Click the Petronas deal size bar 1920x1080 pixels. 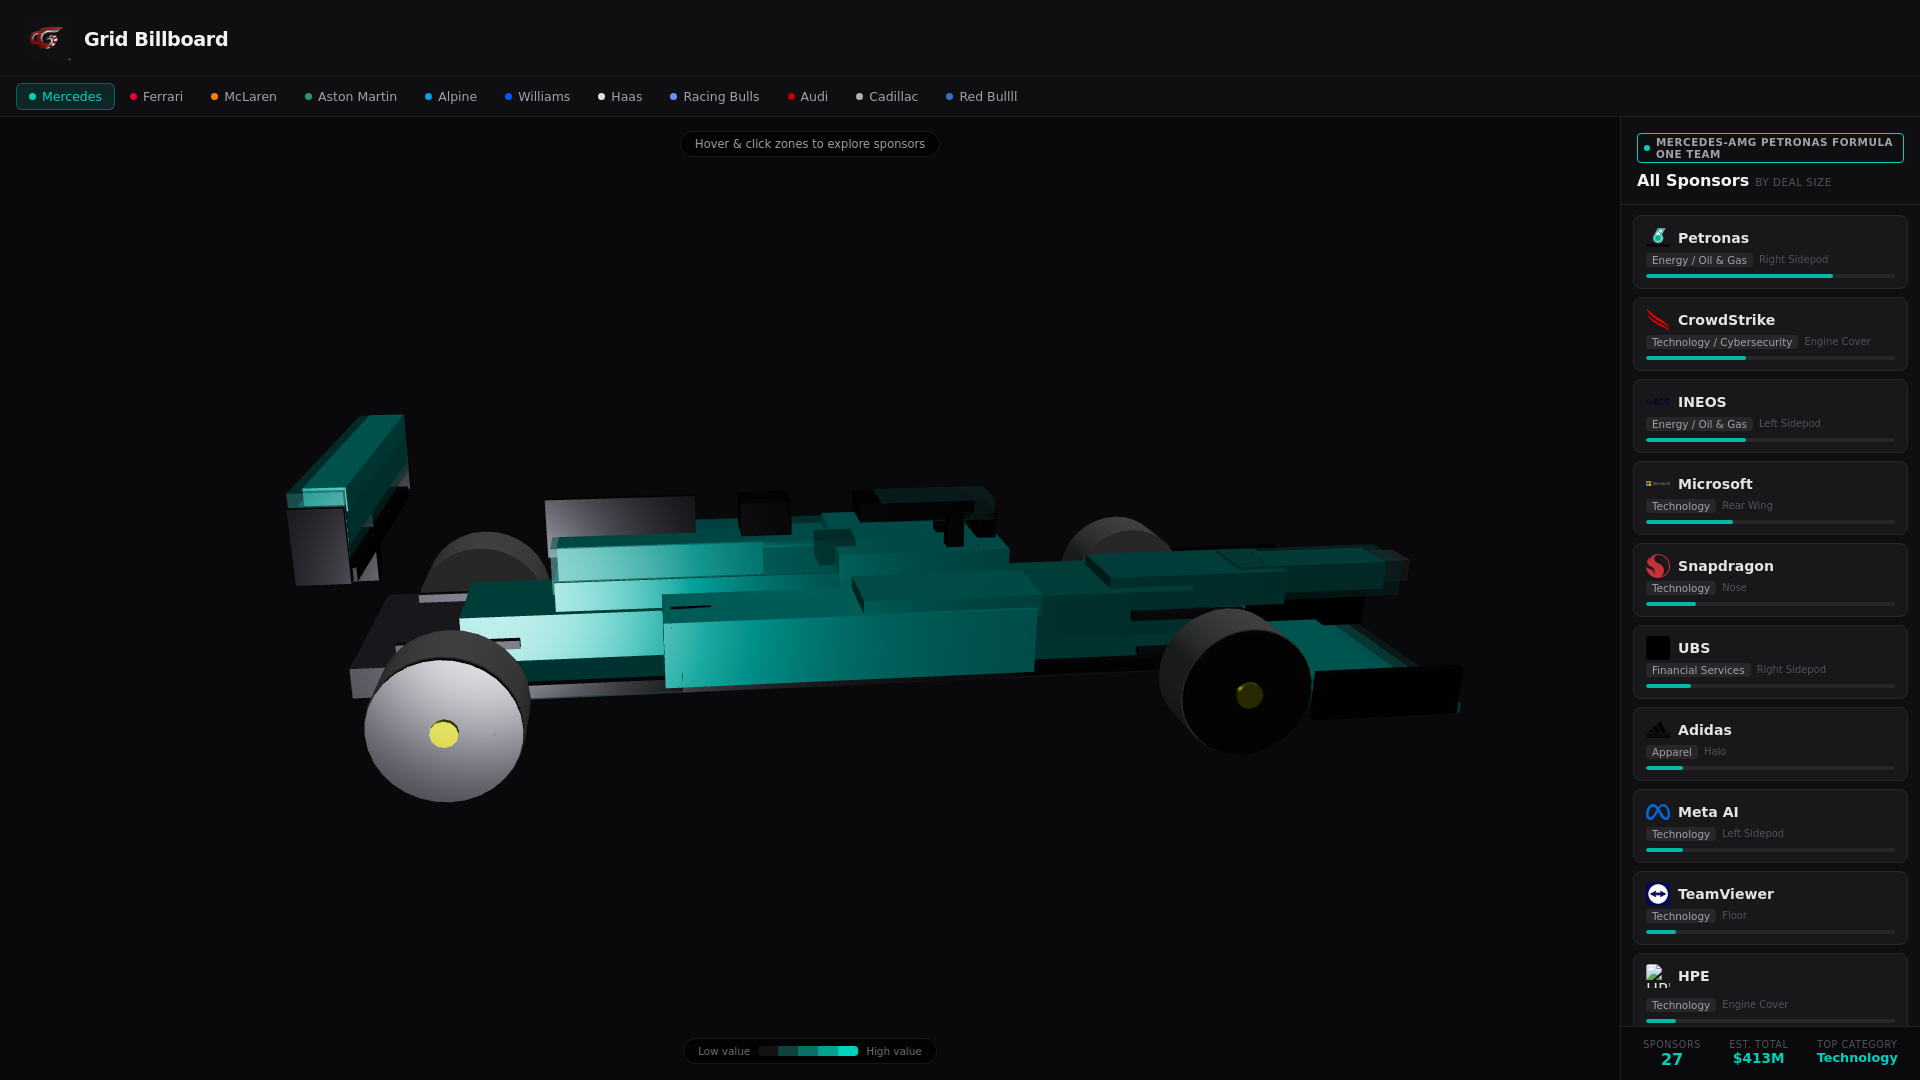(x=1770, y=276)
